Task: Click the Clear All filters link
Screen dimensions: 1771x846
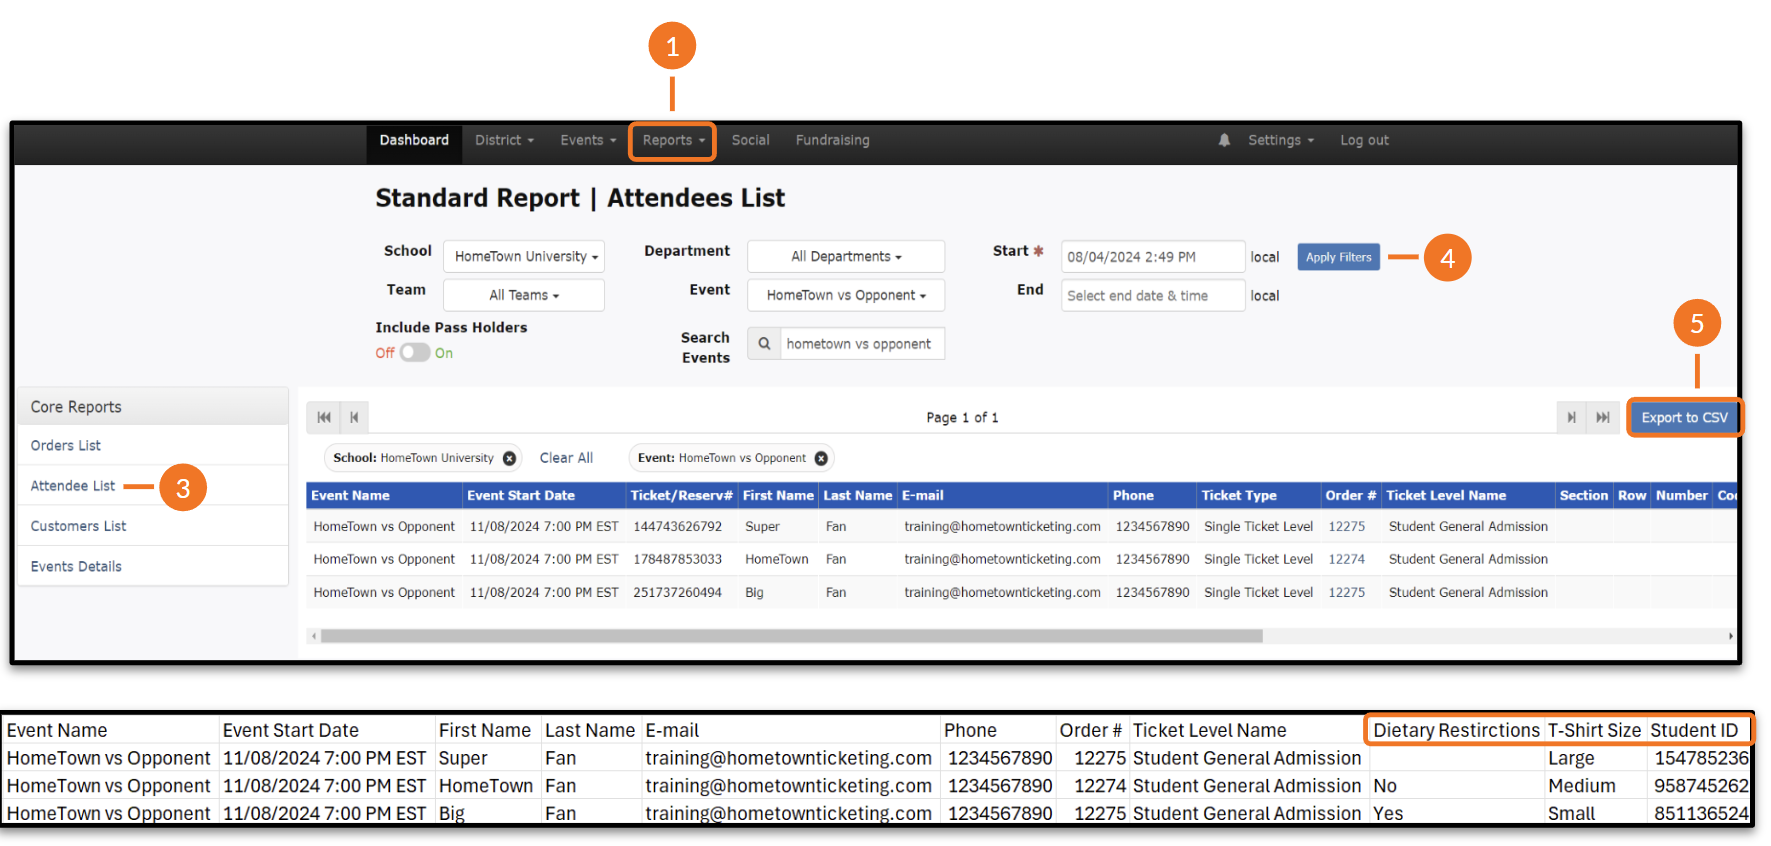Action: coord(566,458)
